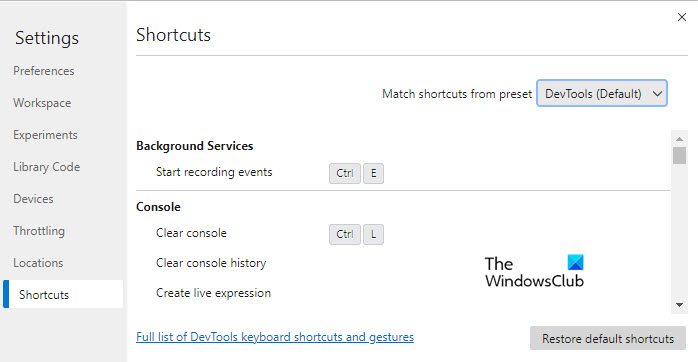Open full list of DevTools keyboard shortcuts link

[x=275, y=337]
